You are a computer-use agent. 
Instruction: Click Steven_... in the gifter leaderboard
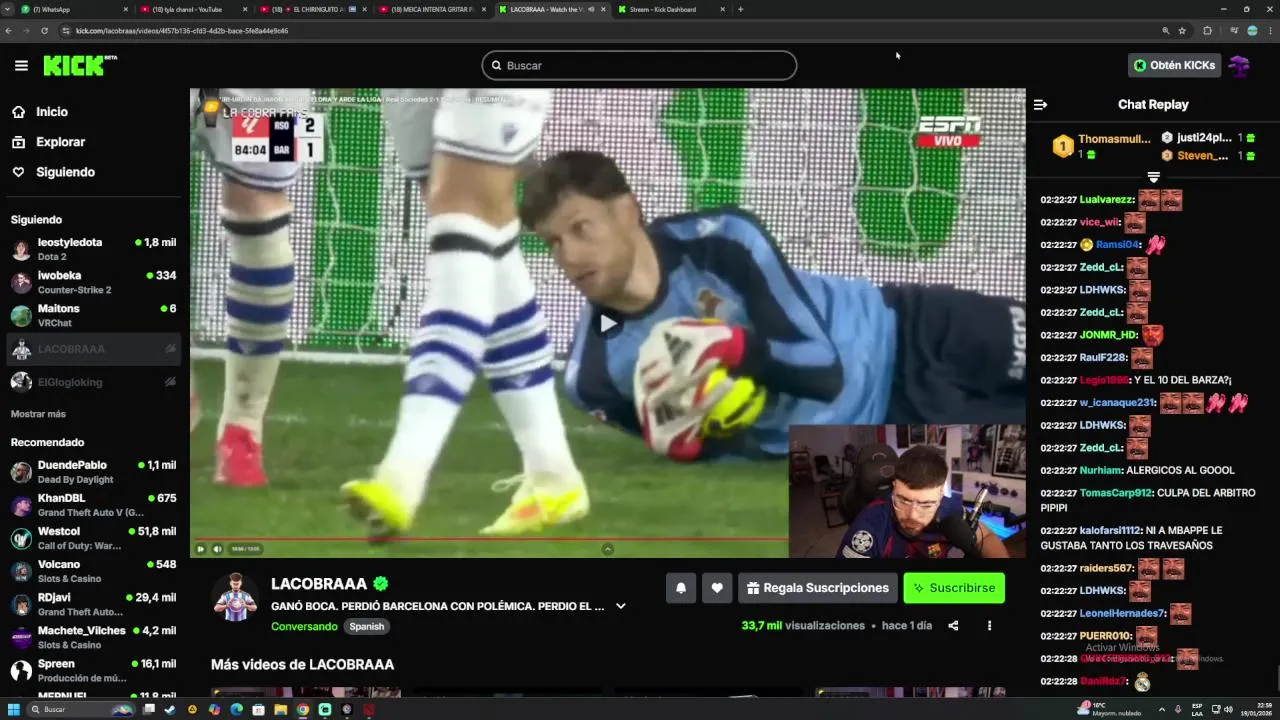click(x=1202, y=156)
